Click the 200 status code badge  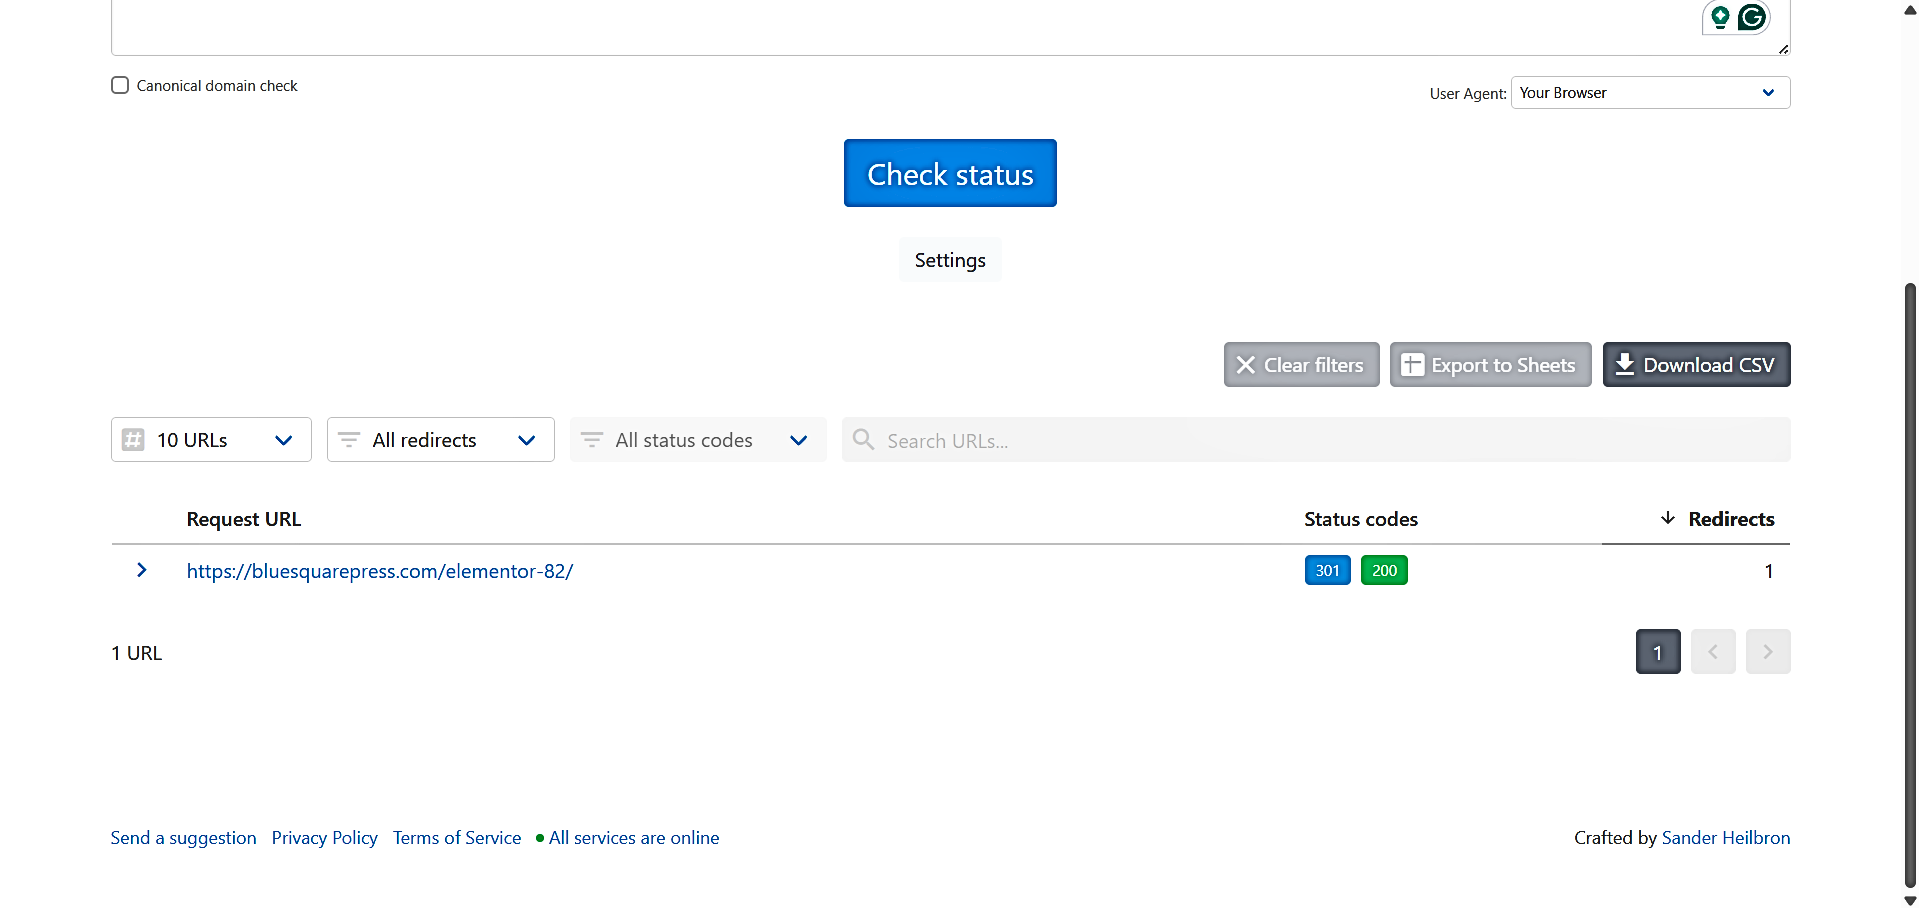(1384, 570)
